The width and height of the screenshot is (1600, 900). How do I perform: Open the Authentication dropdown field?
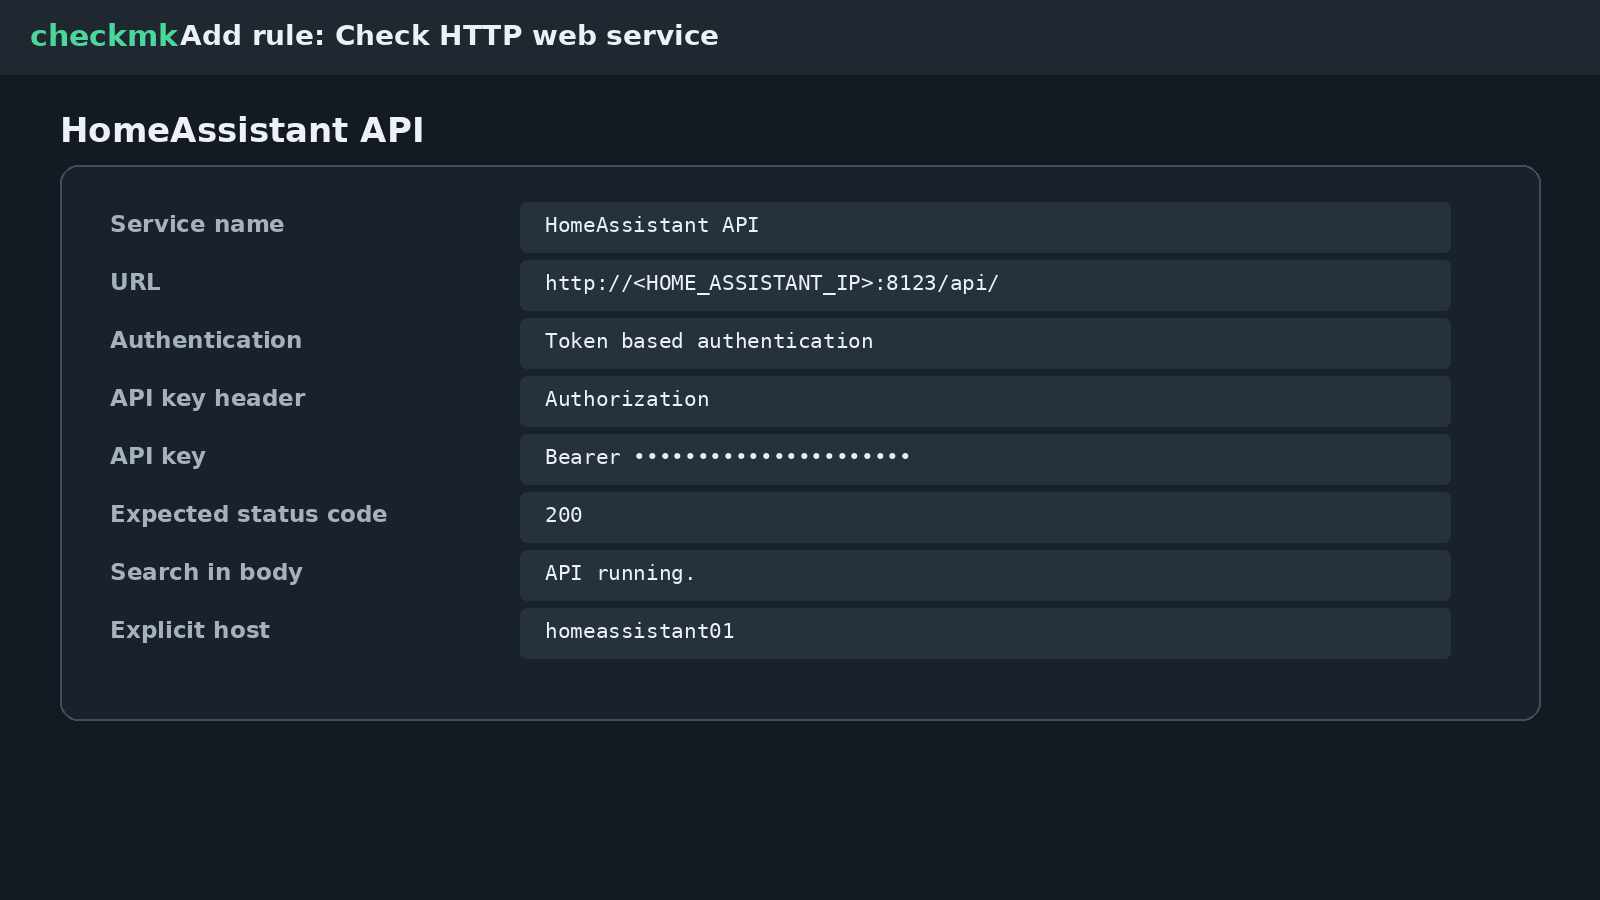985,343
